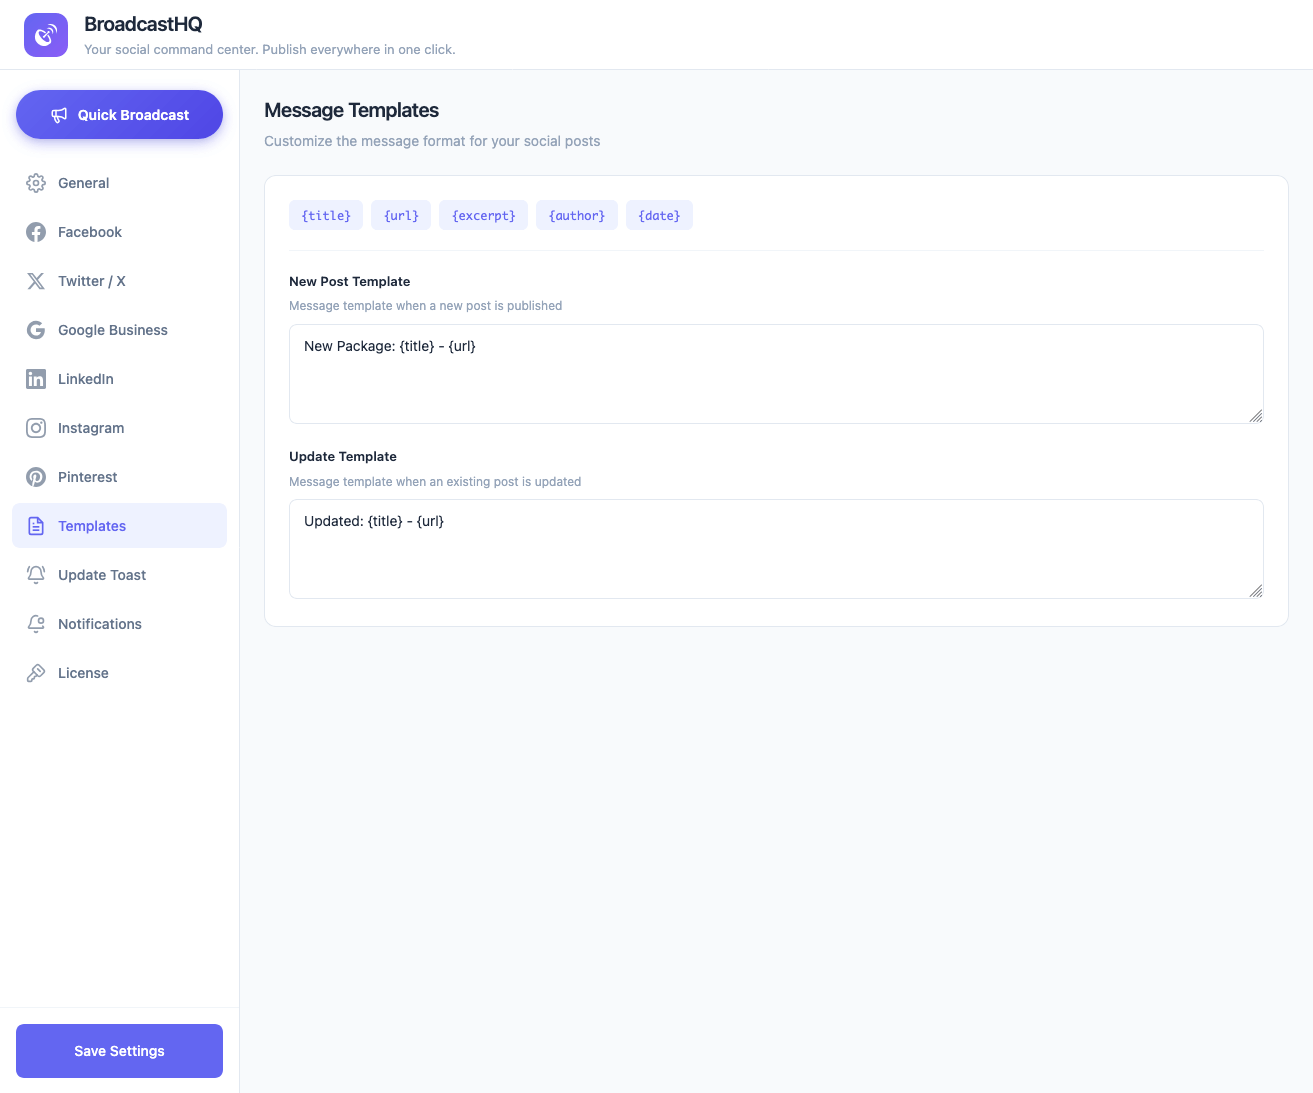Insert the {title} placeholder tag
The height and width of the screenshot is (1093, 1313).
click(x=326, y=216)
